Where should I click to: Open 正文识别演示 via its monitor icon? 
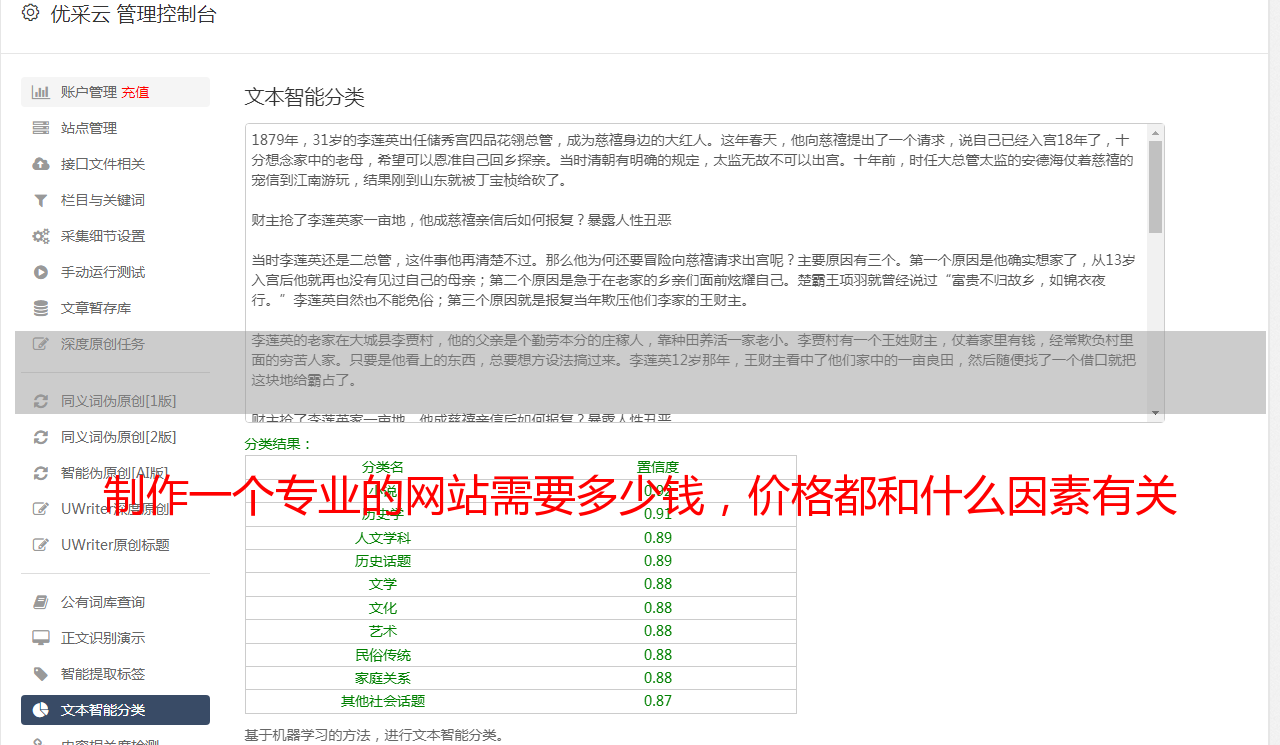point(41,638)
